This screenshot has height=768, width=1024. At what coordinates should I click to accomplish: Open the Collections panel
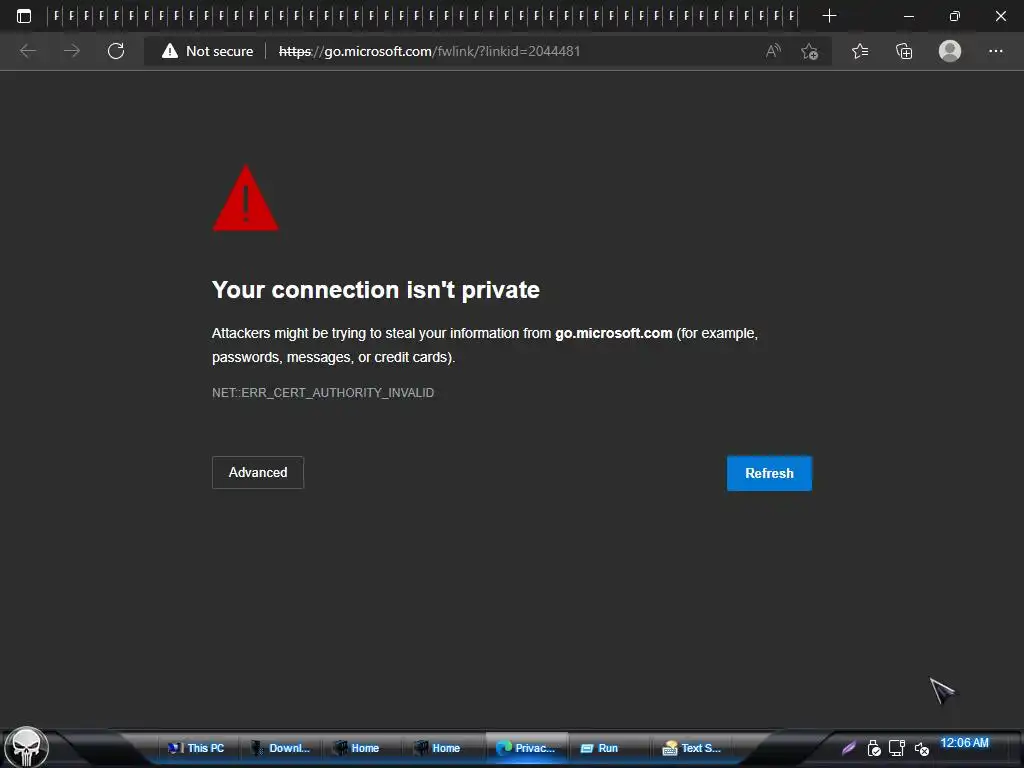904,51
